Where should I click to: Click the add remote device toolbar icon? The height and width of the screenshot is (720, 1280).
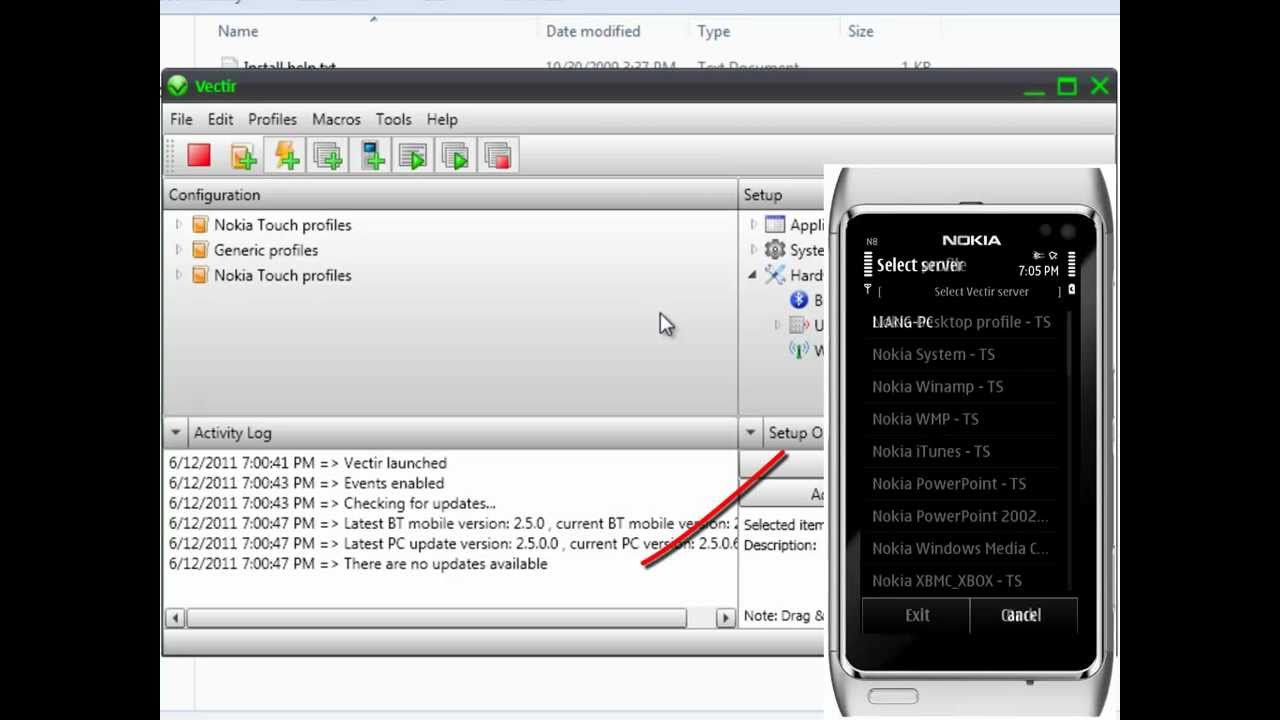pos(373,156)
